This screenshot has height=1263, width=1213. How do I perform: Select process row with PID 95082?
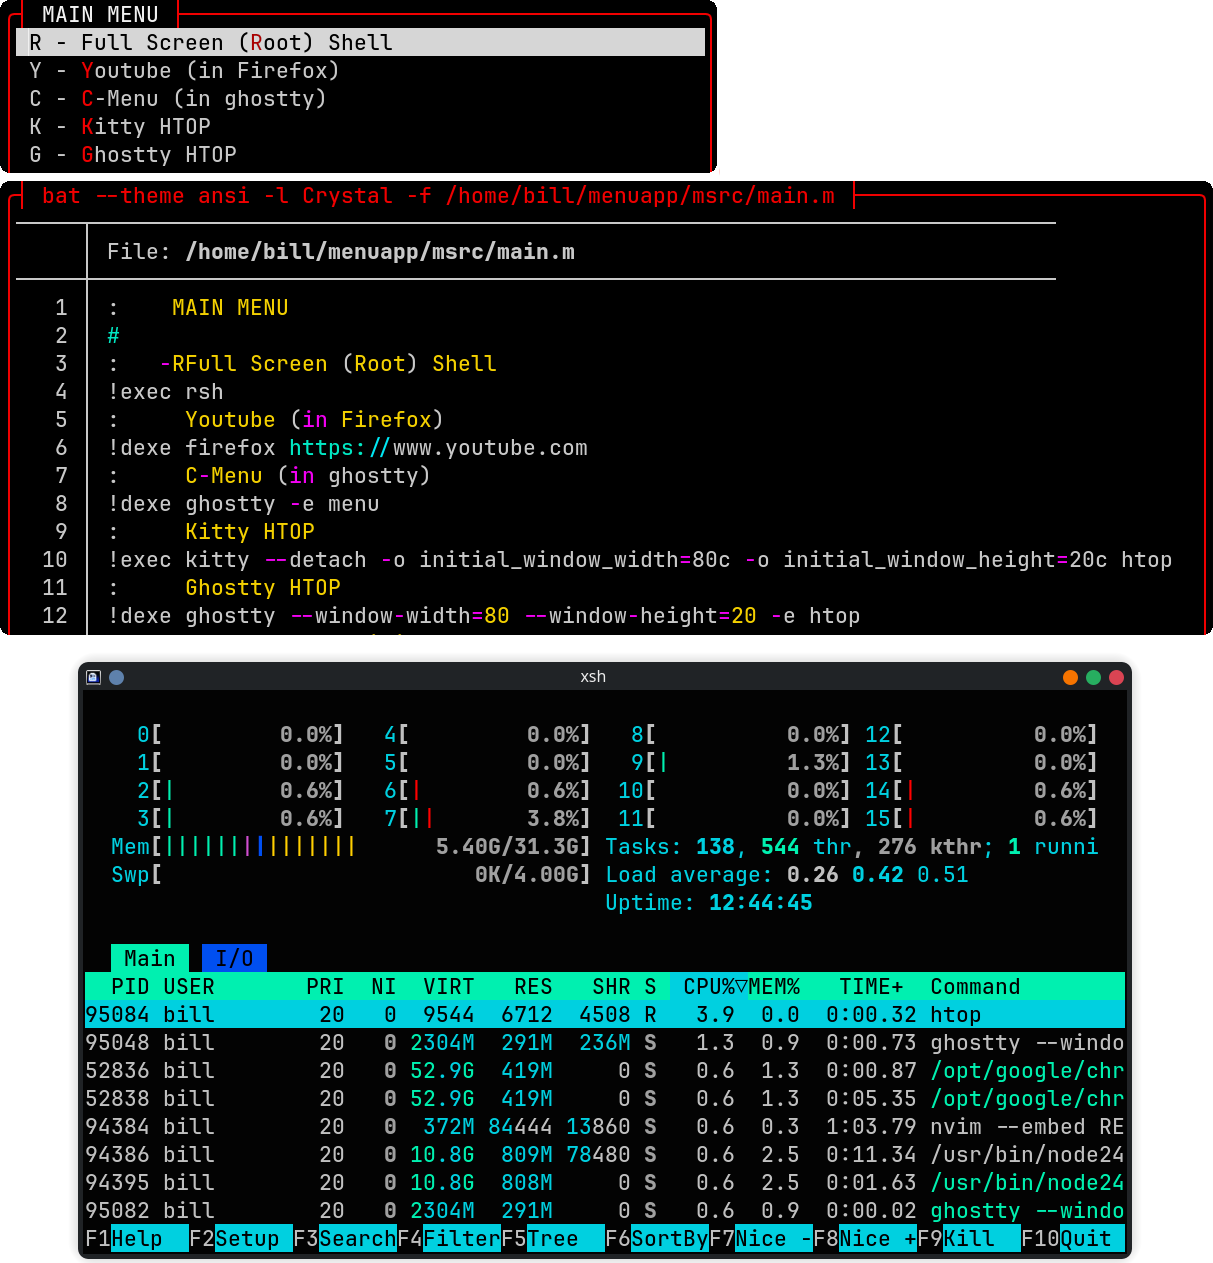pos(605,1210)
